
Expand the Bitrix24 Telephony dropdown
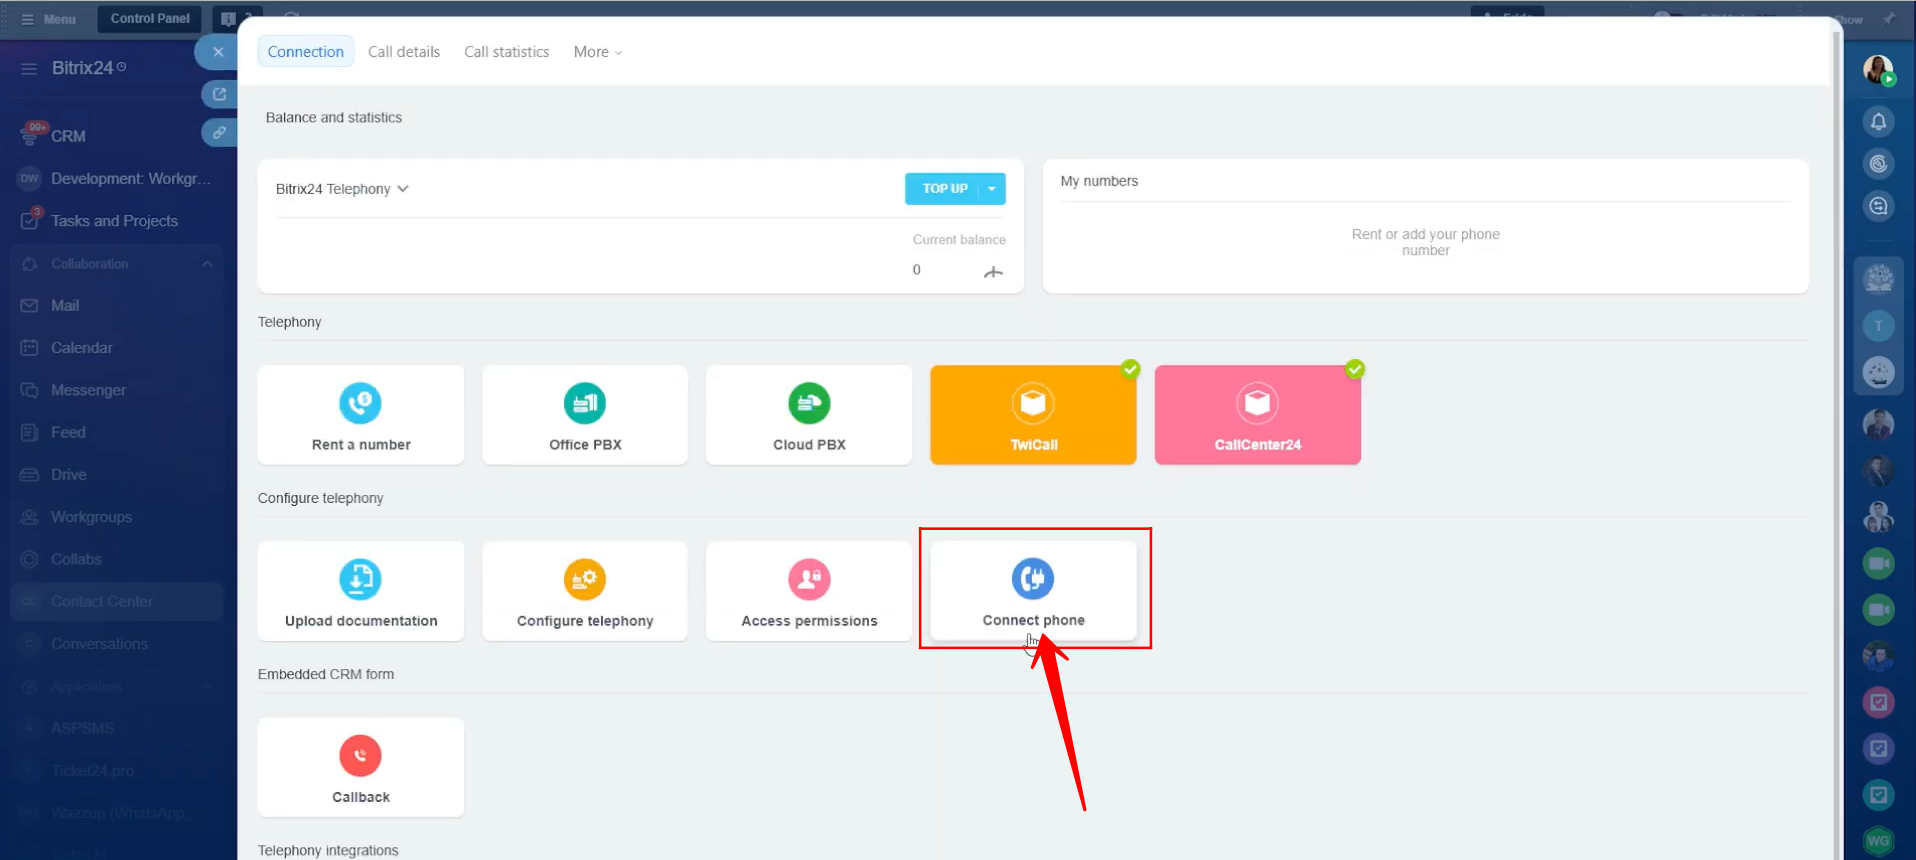tap(342, 189)
